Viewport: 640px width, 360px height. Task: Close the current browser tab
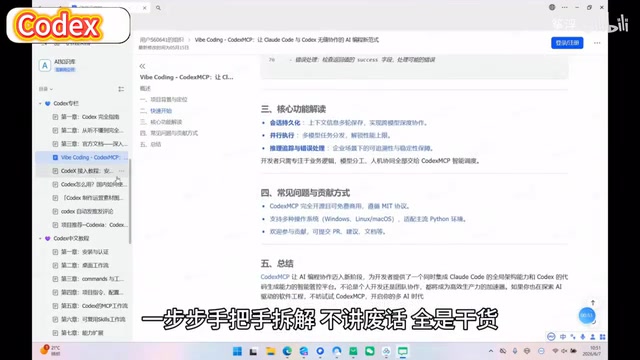point(144,8)
